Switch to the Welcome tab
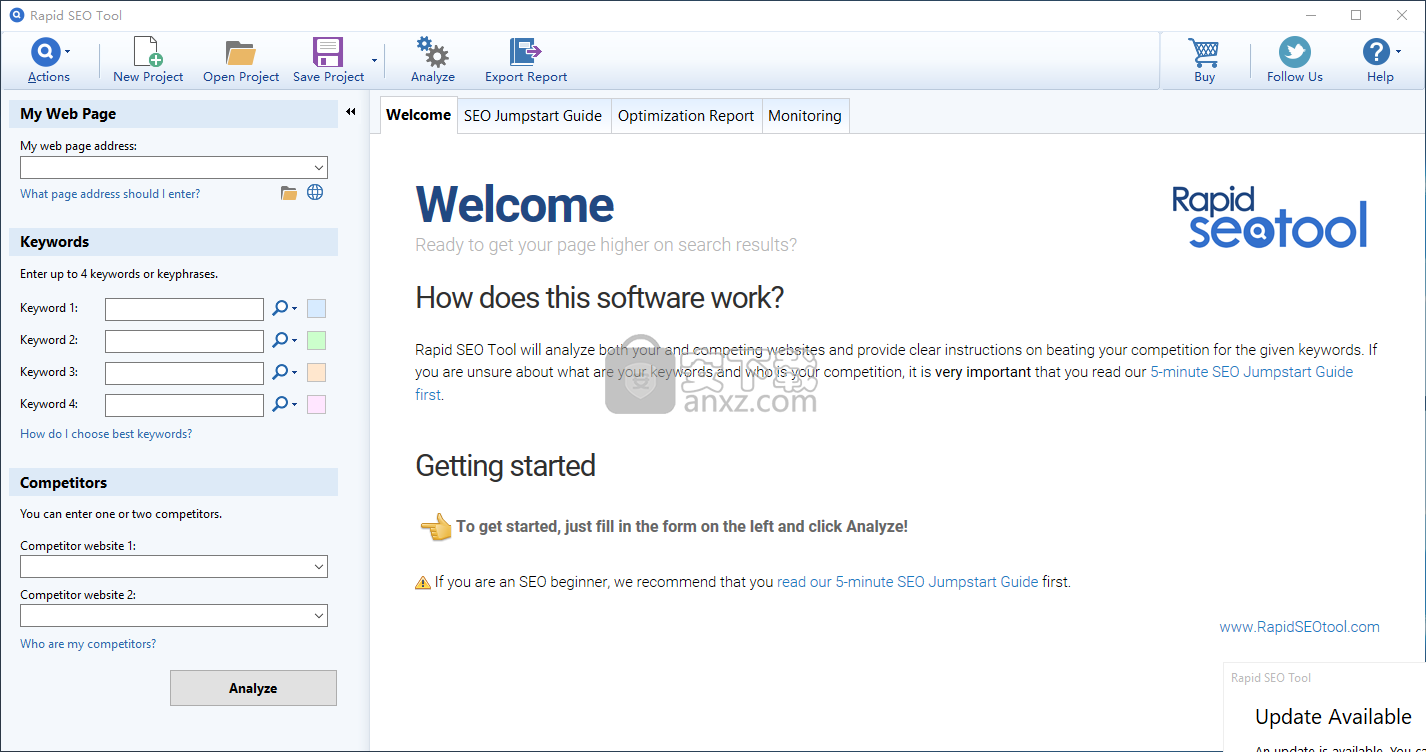Image resolution: width=1426 pixels, height=752 pixels. [418, 115]
